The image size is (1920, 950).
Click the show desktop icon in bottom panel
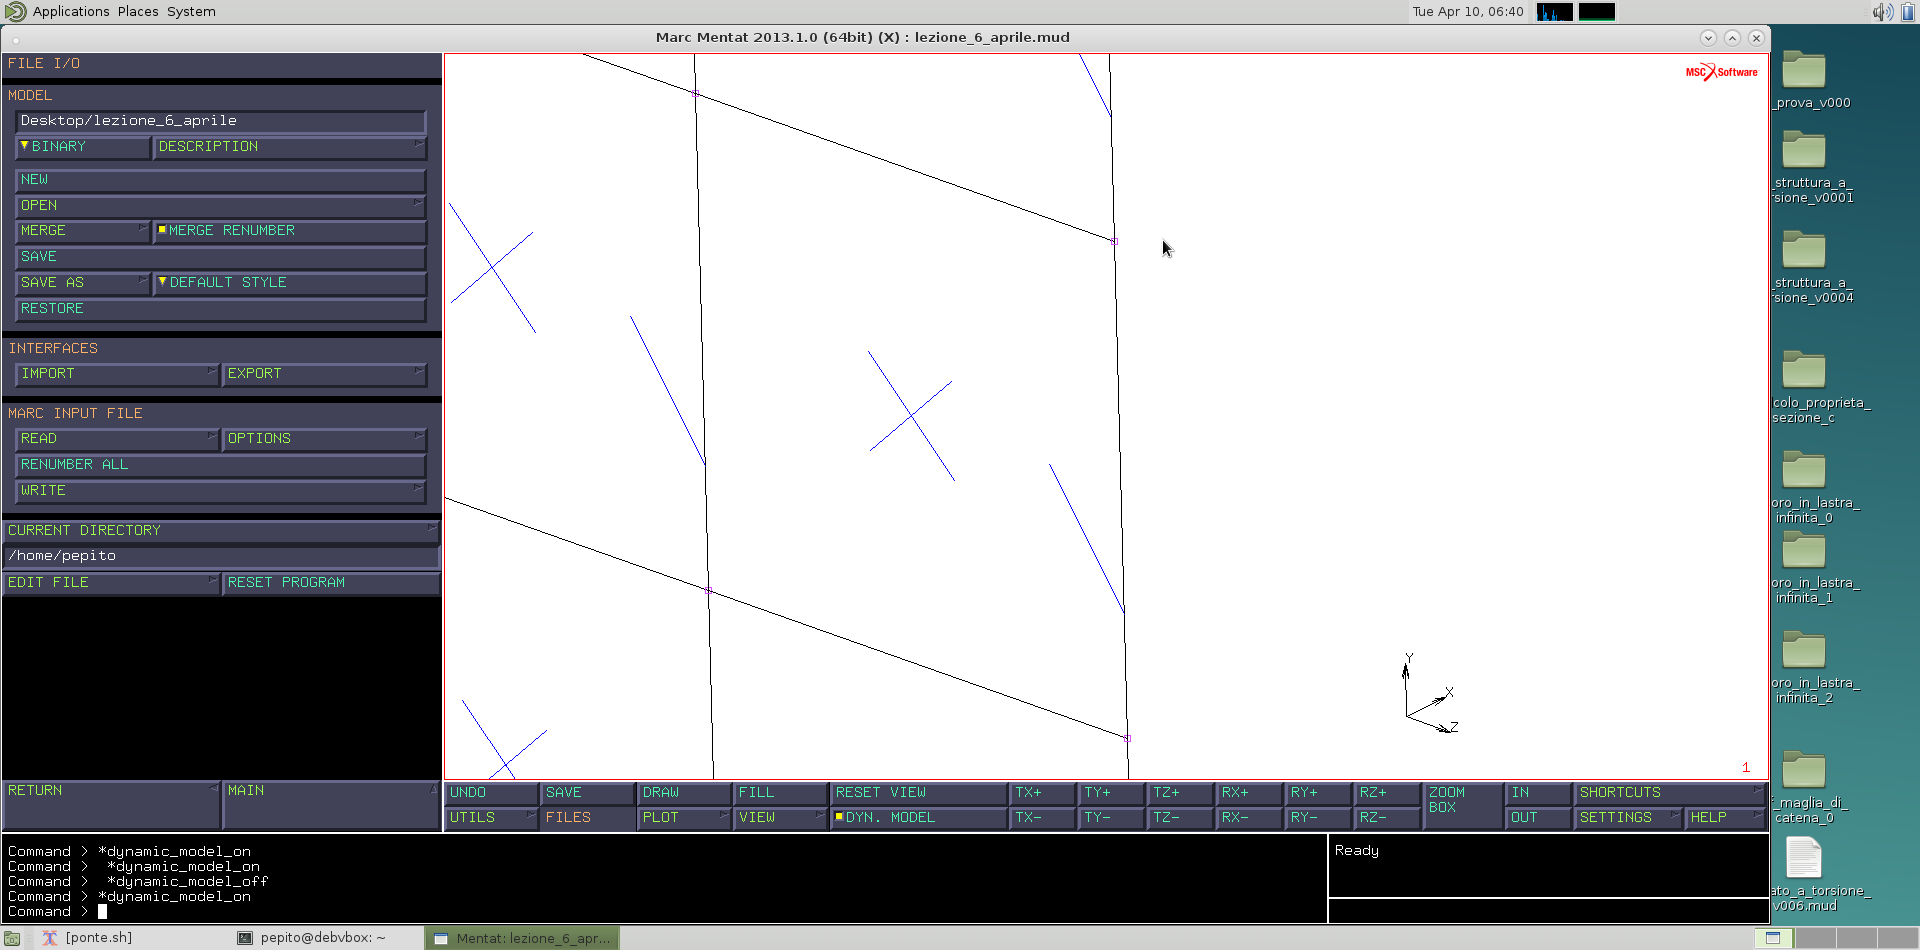tap(12, 938)
